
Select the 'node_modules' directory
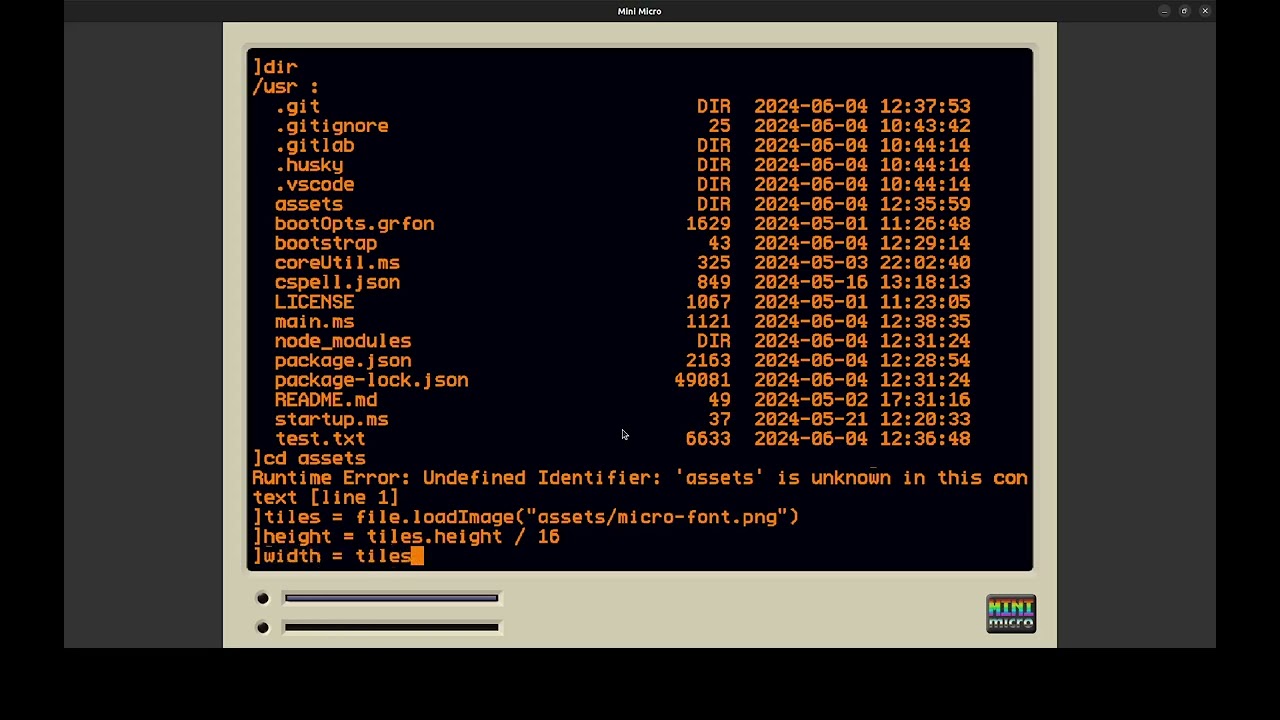click(x=343, y=341)
